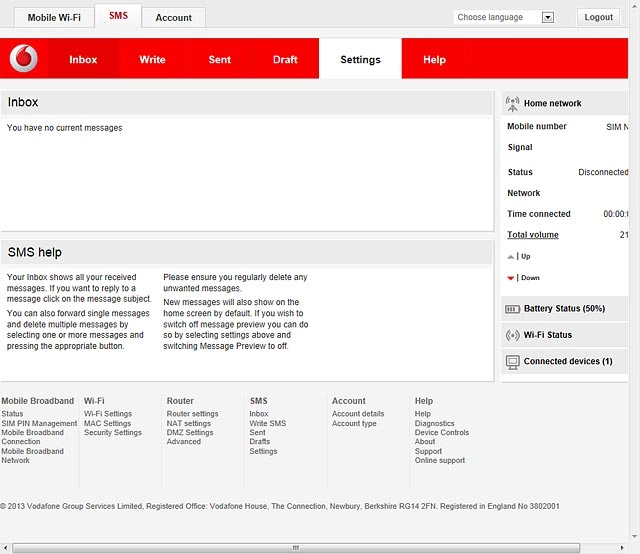Click the Vodafone logo icon
640x554 pixels.
point(24,58)
